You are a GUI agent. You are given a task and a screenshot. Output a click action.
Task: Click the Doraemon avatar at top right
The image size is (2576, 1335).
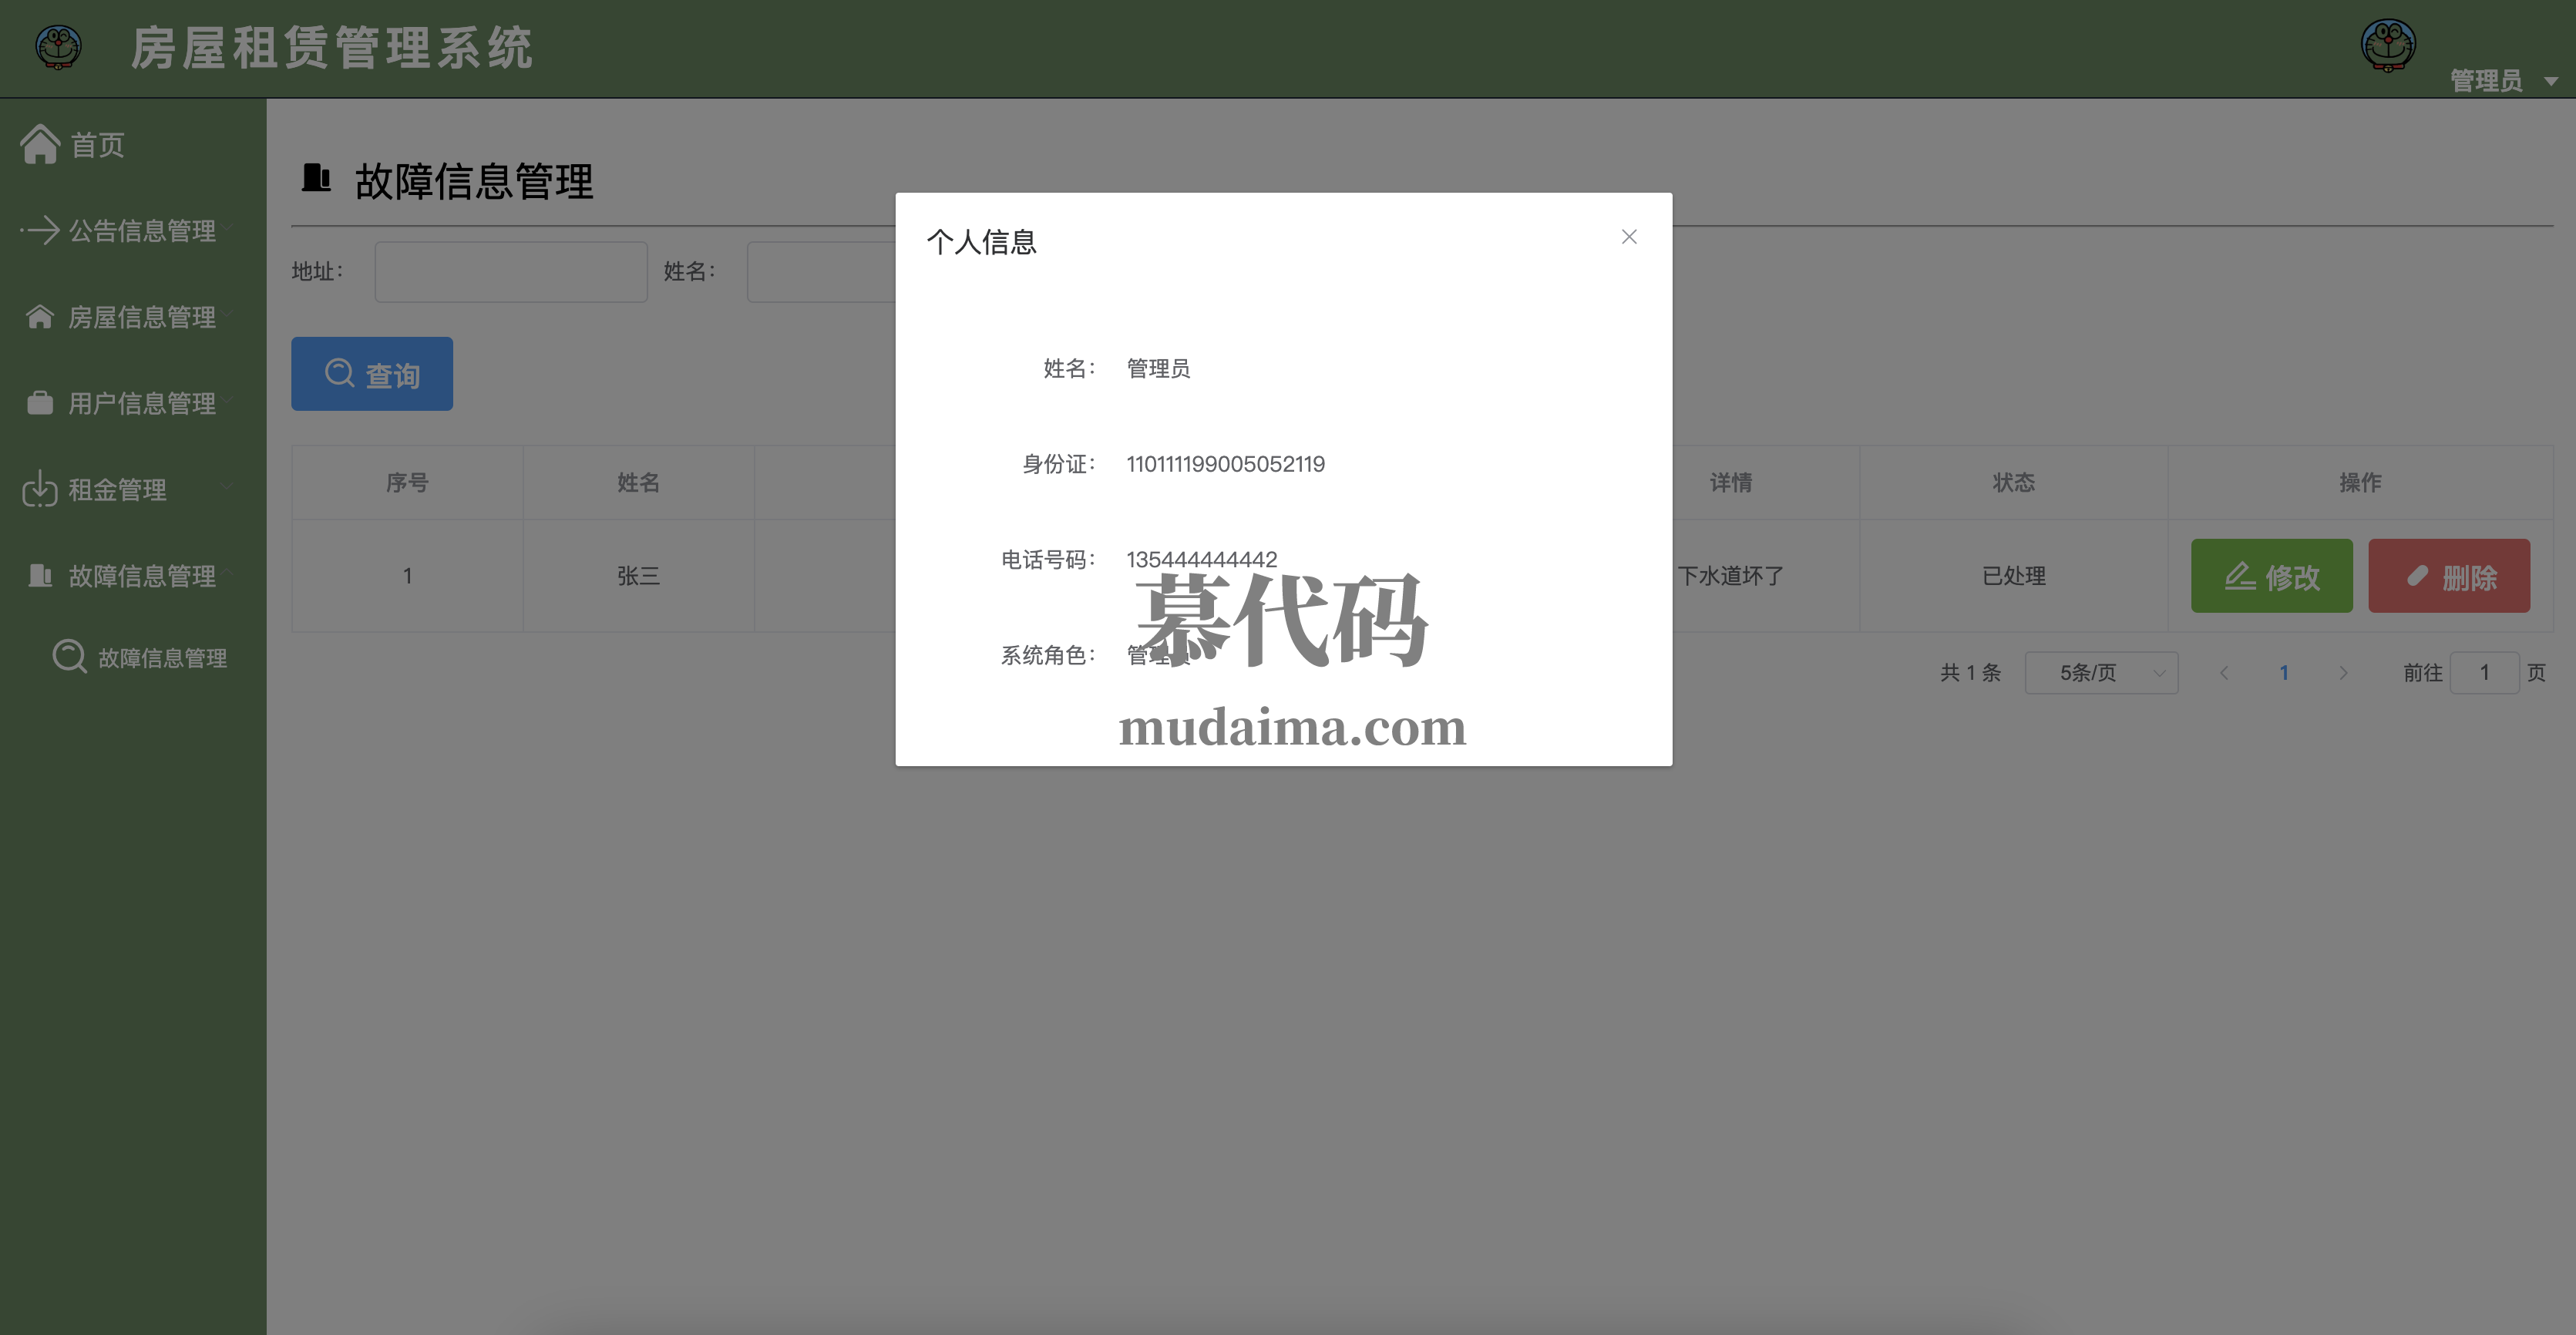click(2388, 45)
